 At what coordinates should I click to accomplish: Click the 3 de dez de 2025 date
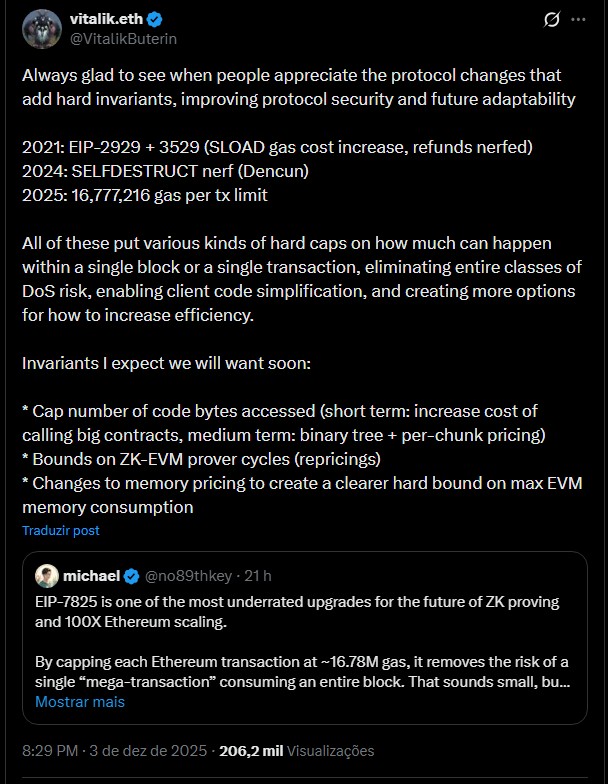[150, 751]
